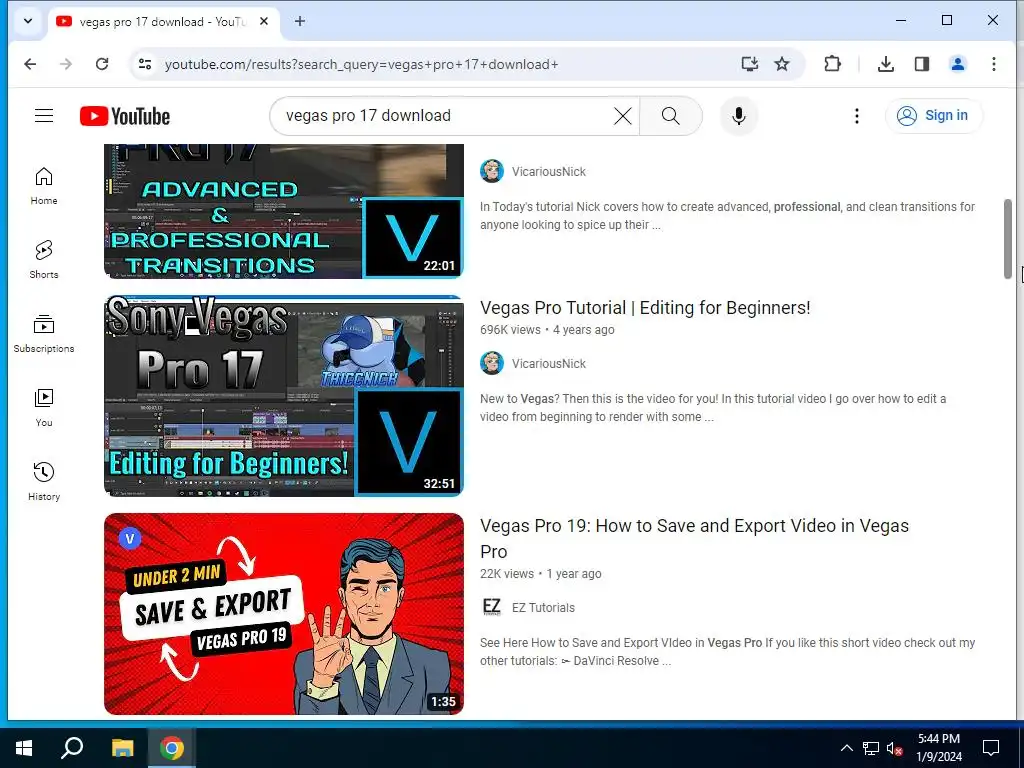The width and height of the screenshot is (1024, 768).
Task: Open Advanced & Professional Transitions video thumbnail
Action: tap(283, 211)
